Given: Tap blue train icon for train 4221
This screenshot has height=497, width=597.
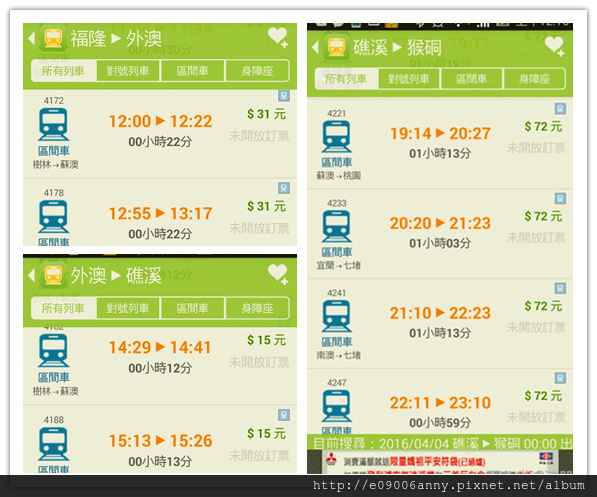Looking at the screenshot, I should [337, 136].
